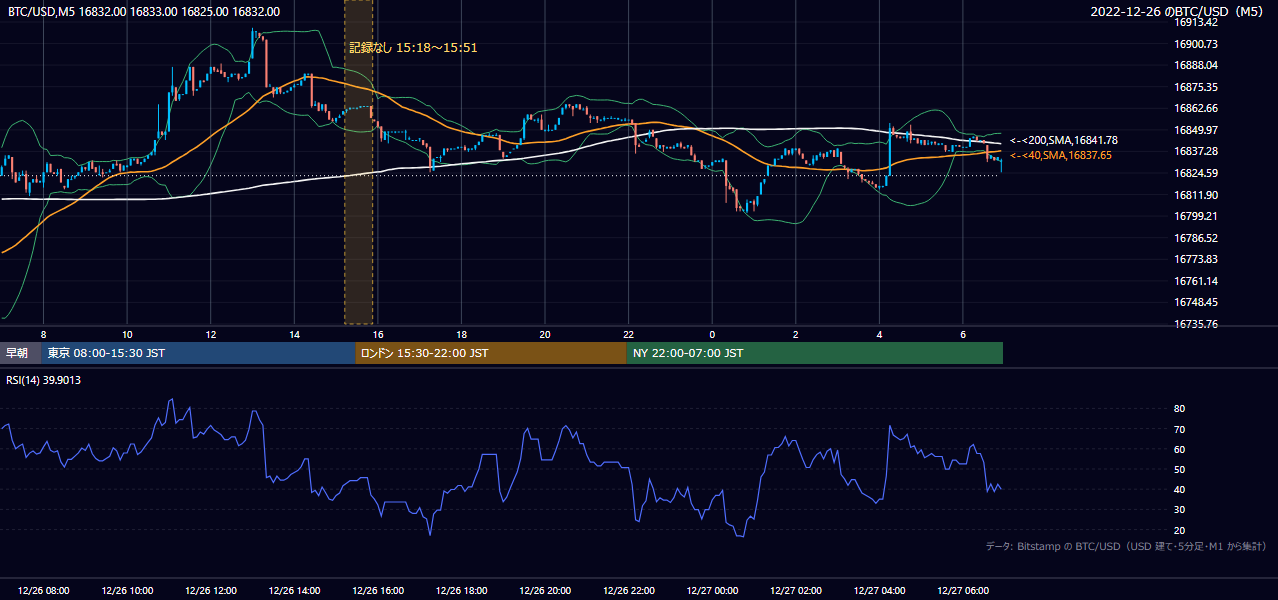Click price axis label 16888.04
This screenshot has height=600, width=1278.
tap(1196, 65)
